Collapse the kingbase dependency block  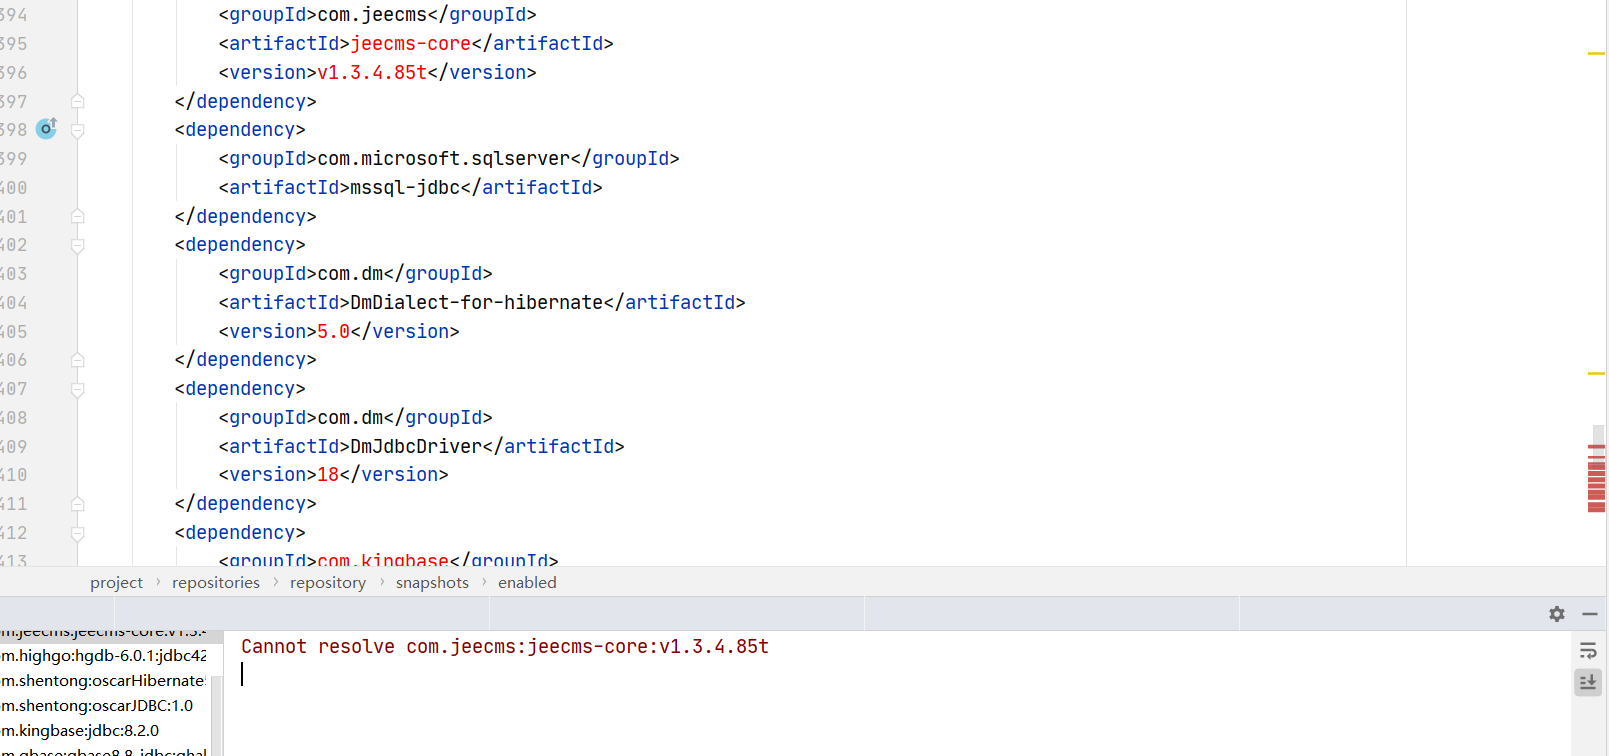(78, 533)
